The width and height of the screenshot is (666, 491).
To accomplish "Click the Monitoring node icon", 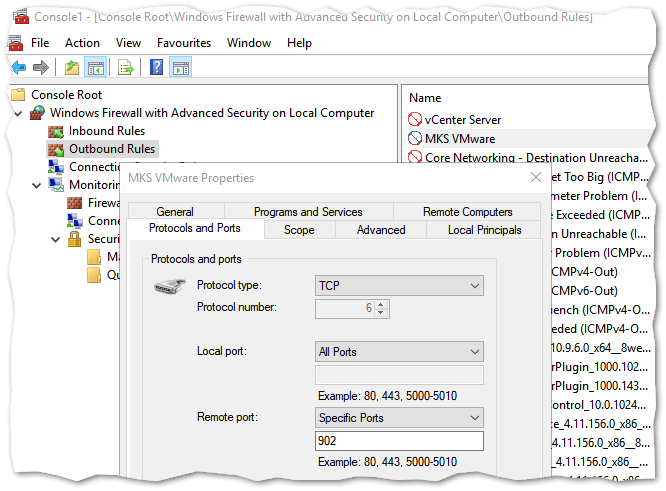I will pos(56,185).
